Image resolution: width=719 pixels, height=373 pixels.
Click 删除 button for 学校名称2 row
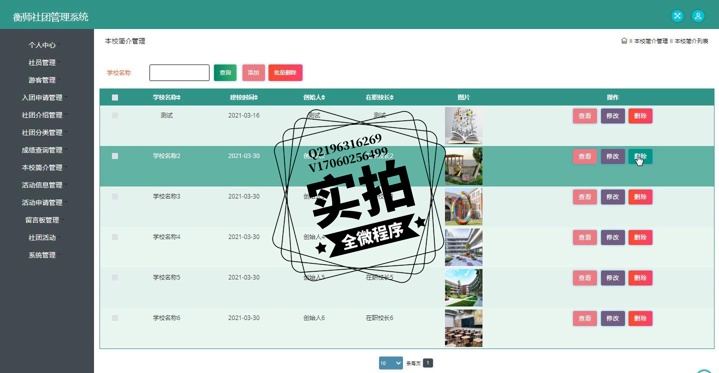pos(640,156)
